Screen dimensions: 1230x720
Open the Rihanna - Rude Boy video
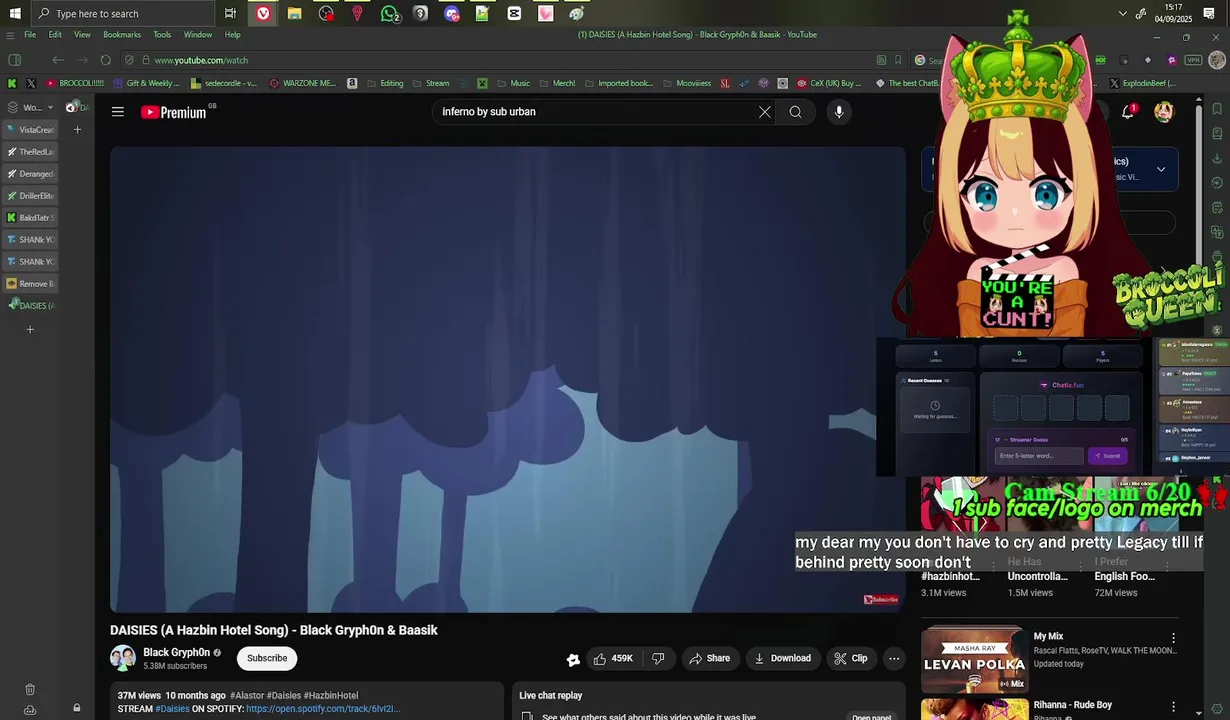(x=1073, y=705)
